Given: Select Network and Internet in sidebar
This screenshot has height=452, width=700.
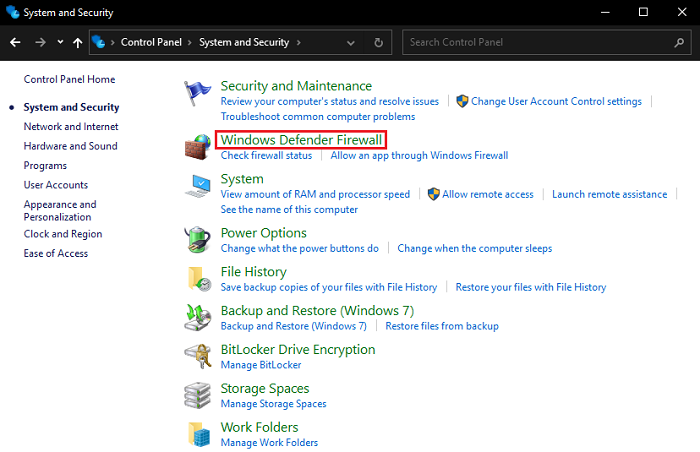Looking at the screenshot, I should [x=71, y=127].
